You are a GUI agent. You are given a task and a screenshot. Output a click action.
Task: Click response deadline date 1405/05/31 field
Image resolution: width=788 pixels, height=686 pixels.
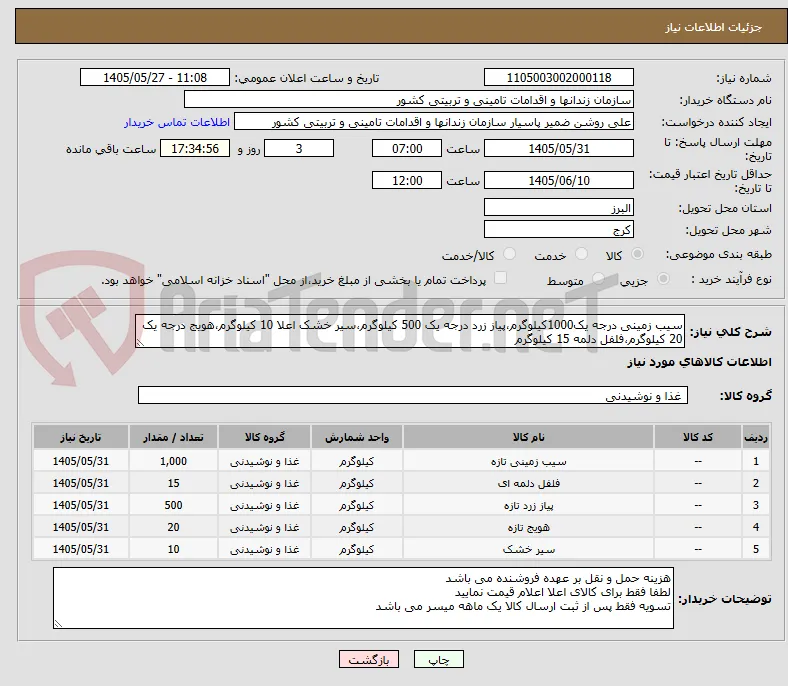(559, 148)
